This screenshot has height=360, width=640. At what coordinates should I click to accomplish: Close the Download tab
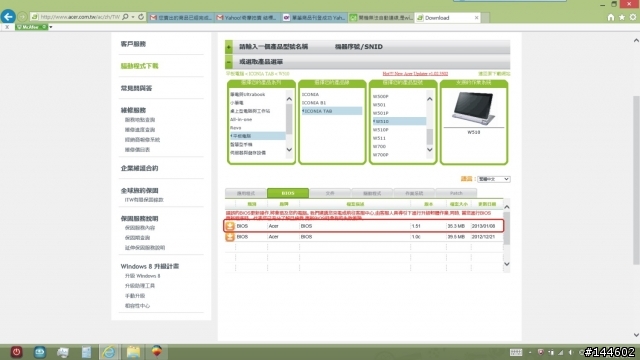[x=476, y=18]
